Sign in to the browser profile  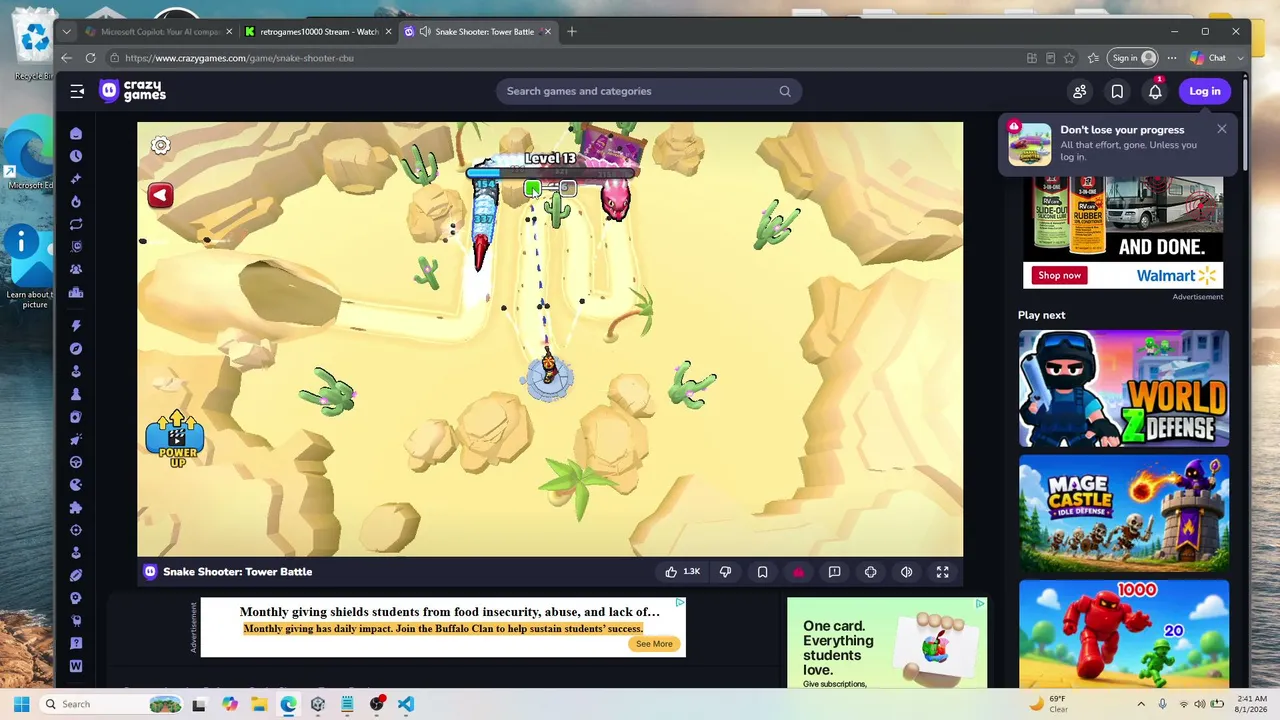point(1134,58)
